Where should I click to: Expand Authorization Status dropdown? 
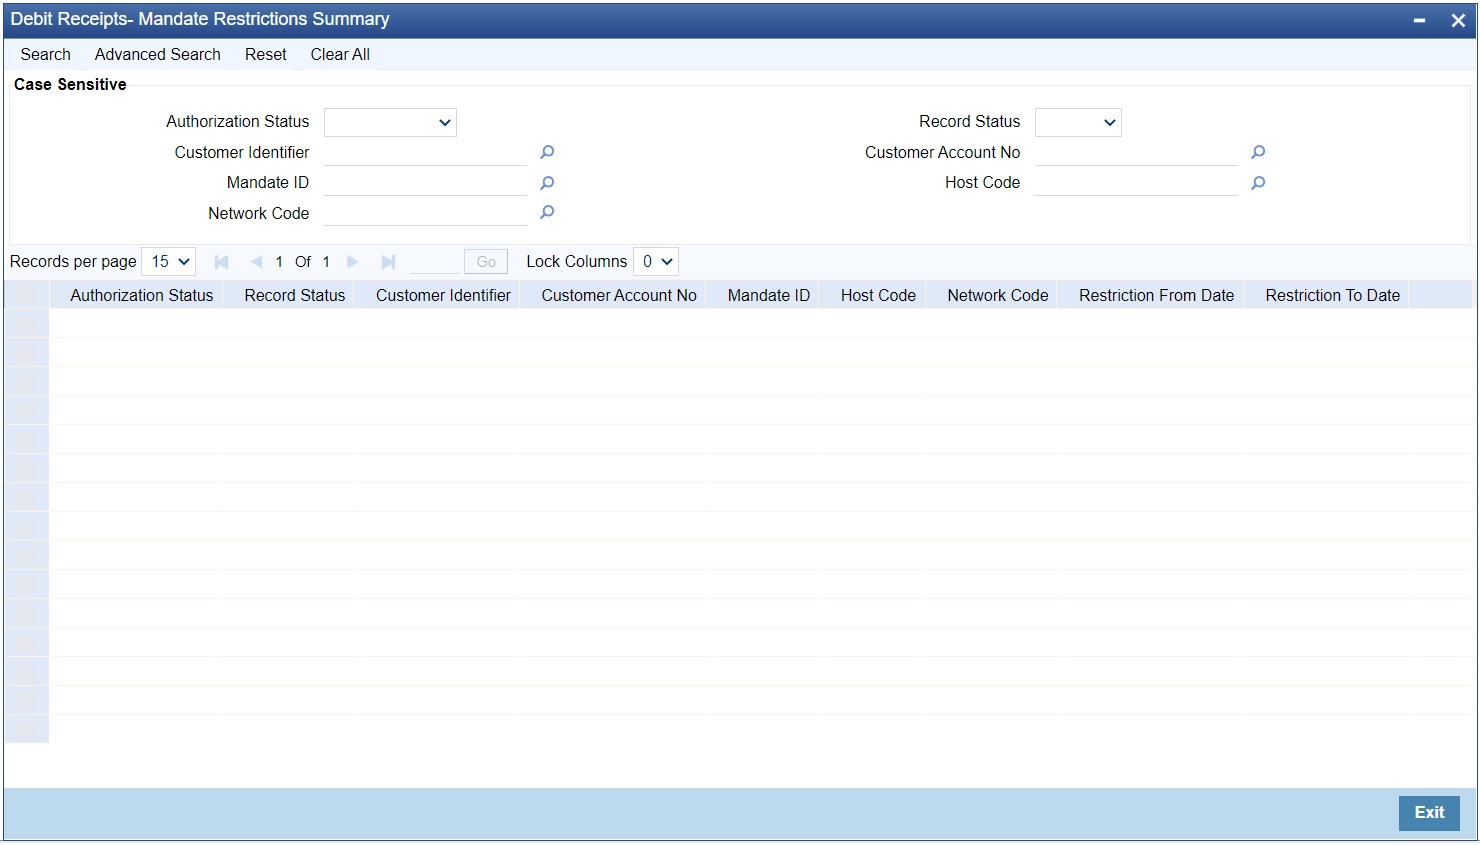pos(390,122)
